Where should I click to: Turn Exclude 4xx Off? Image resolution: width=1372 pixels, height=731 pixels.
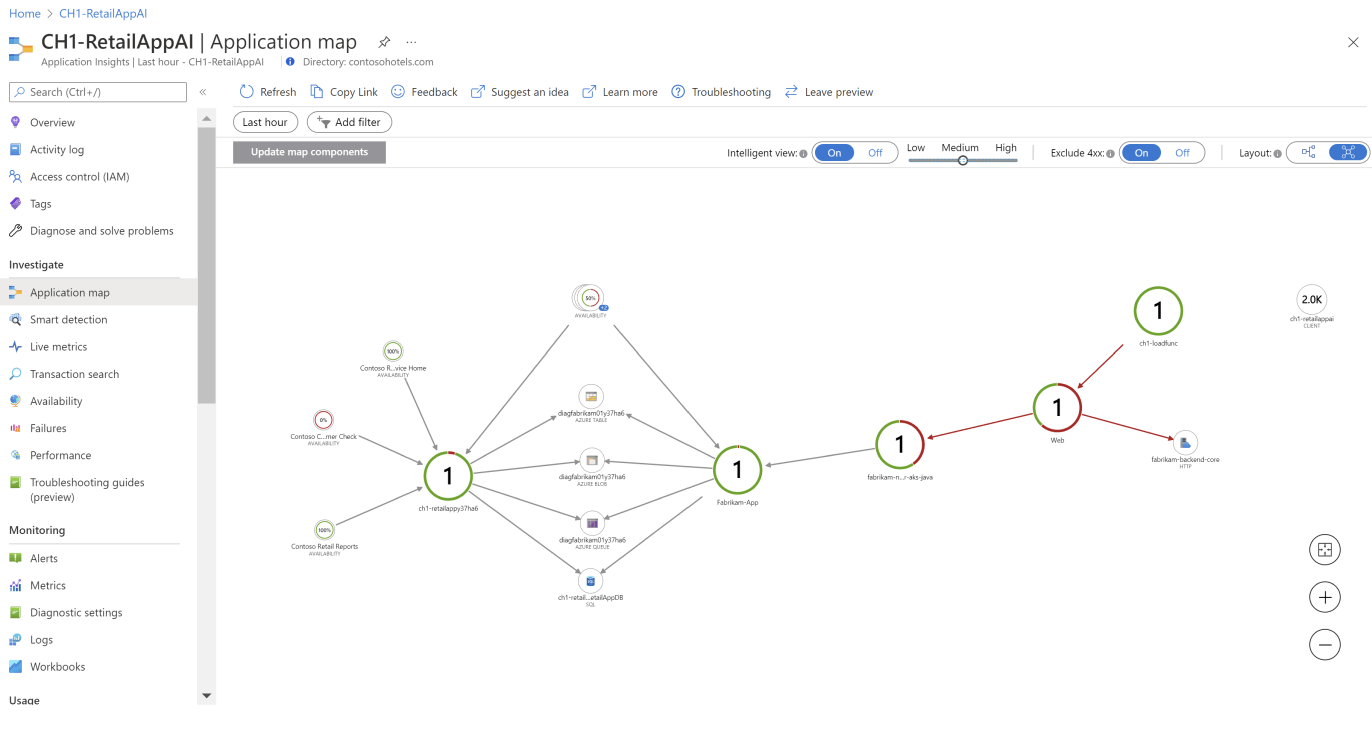tap(1182, 153)
